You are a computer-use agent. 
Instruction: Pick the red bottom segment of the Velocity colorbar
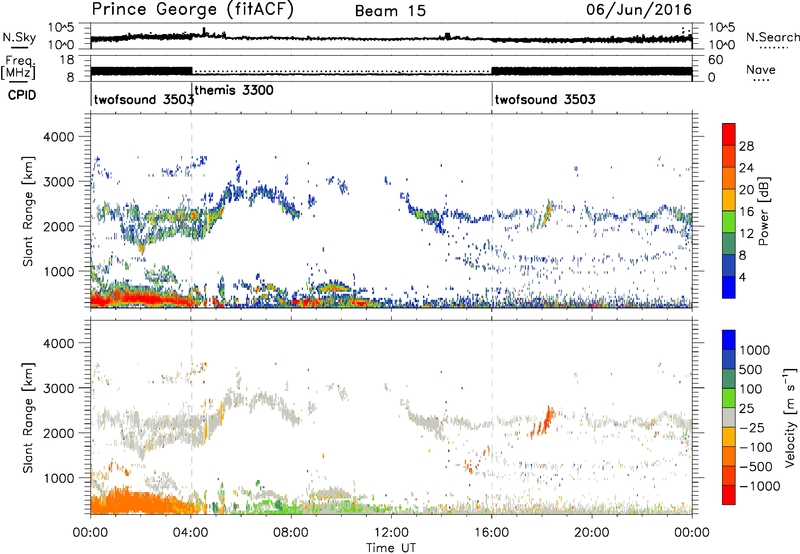(729, 495)
